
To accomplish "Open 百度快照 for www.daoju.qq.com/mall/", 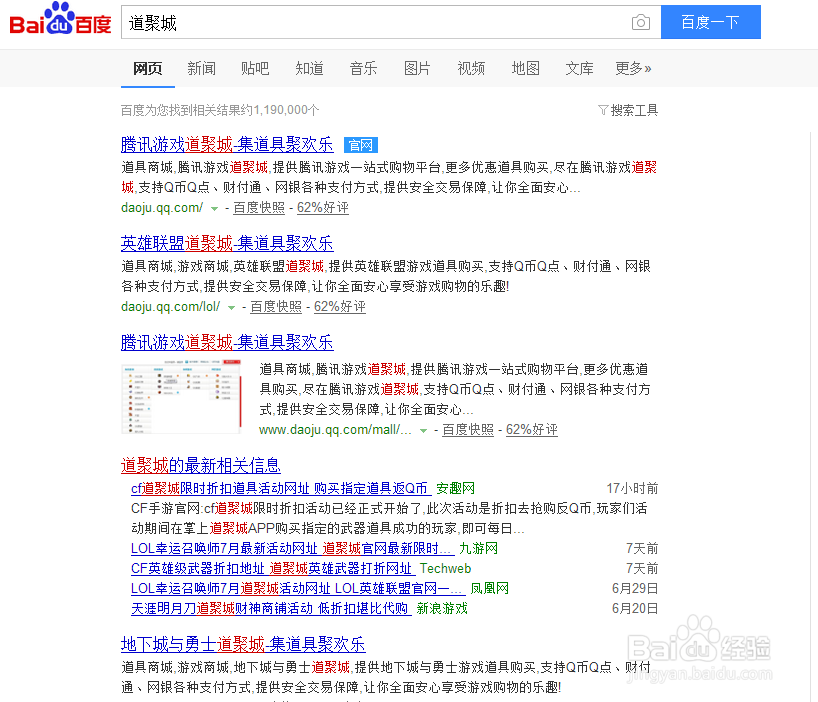I will [x=468, y=430].
